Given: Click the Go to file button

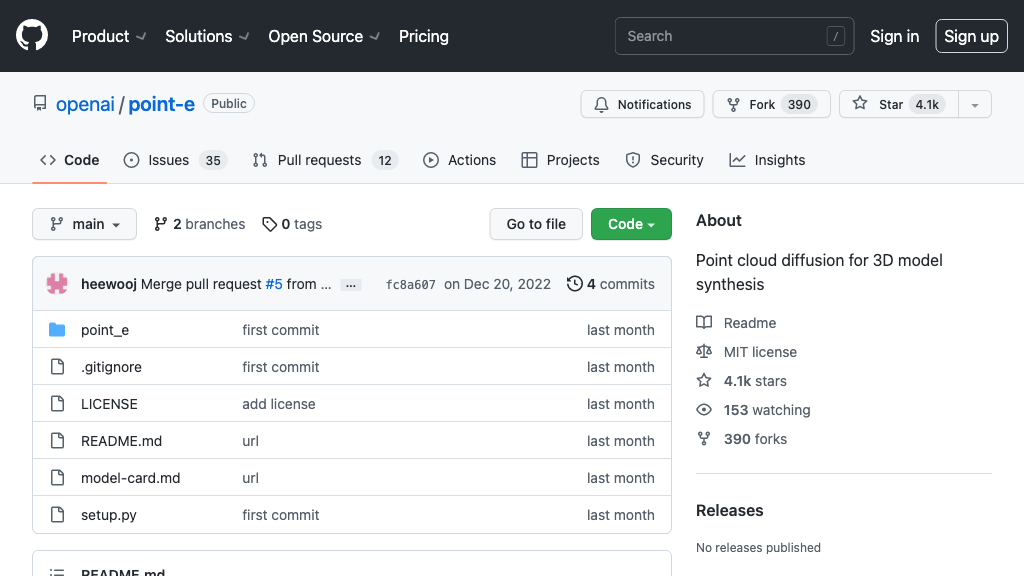Looking at the screenshot, I should tap(536, 224).
